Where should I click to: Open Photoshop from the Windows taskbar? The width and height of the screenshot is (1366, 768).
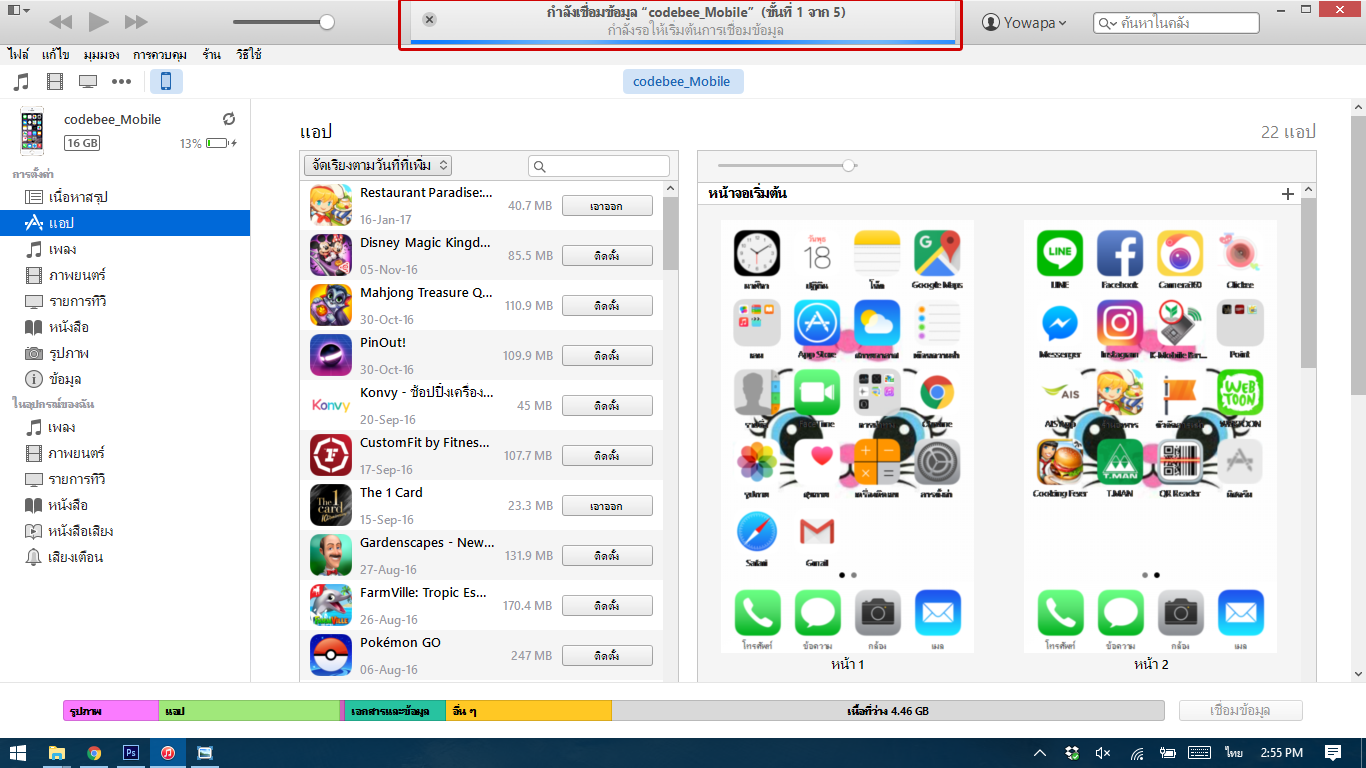(x=130, y=753)
